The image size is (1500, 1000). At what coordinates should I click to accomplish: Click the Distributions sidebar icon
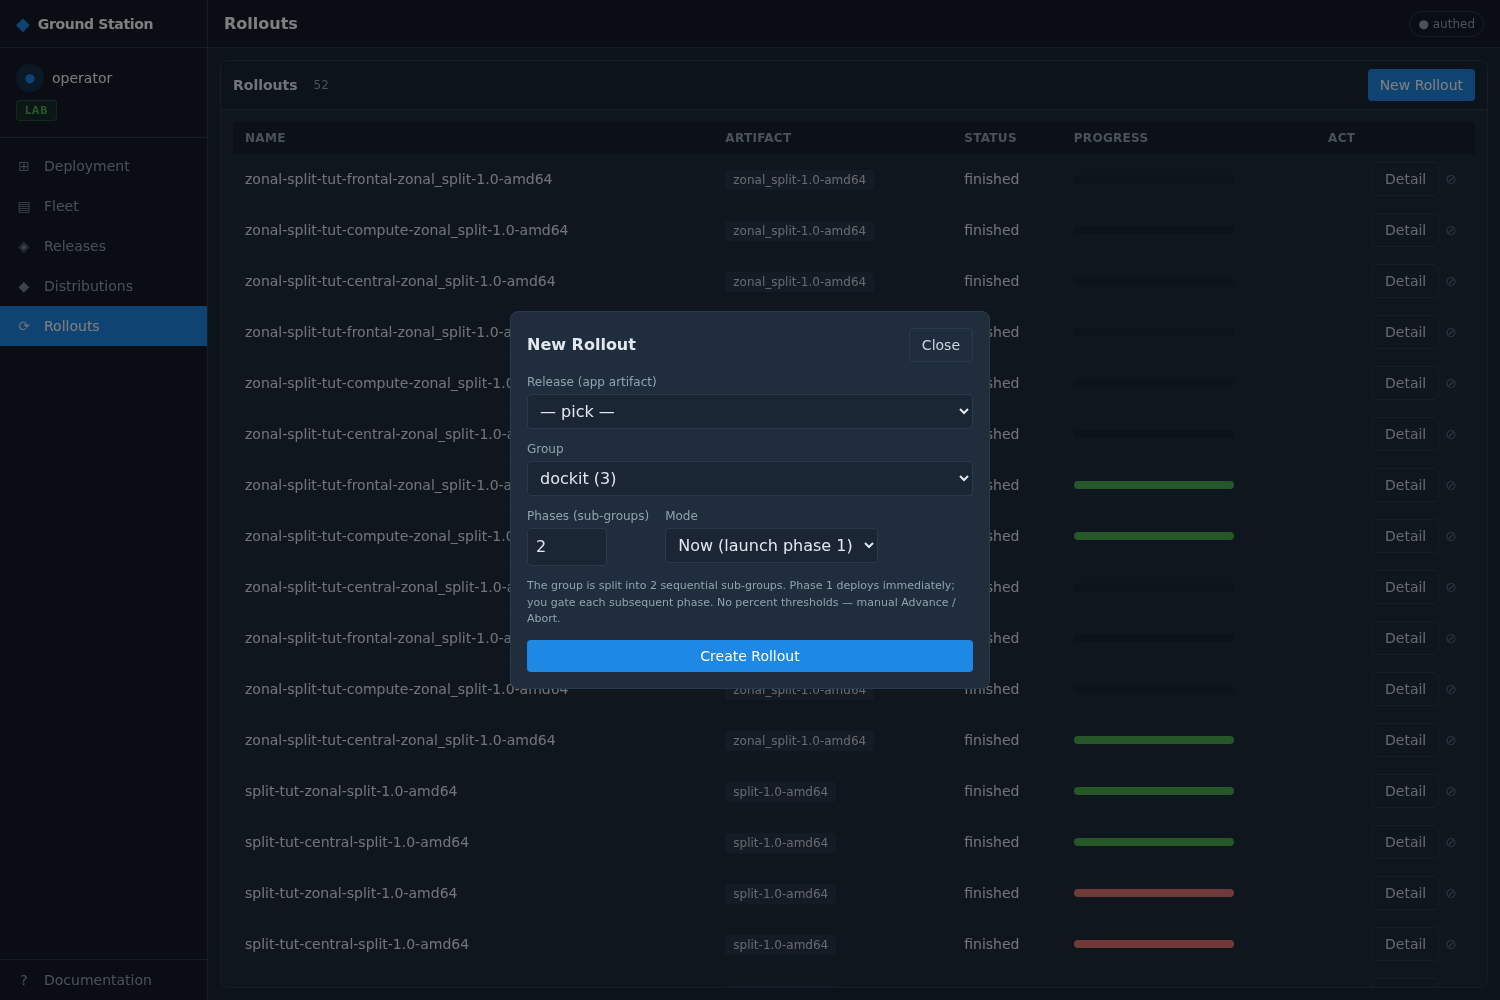tap(24, 286)
